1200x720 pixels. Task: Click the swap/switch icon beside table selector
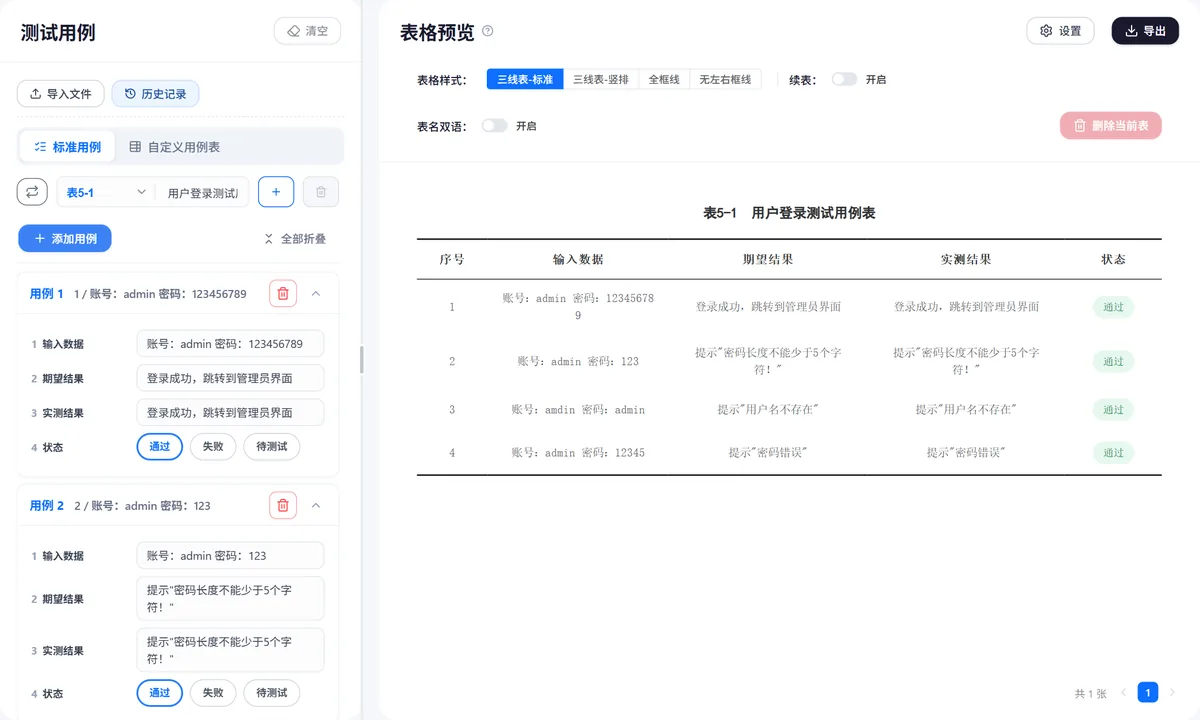[32, 192]
